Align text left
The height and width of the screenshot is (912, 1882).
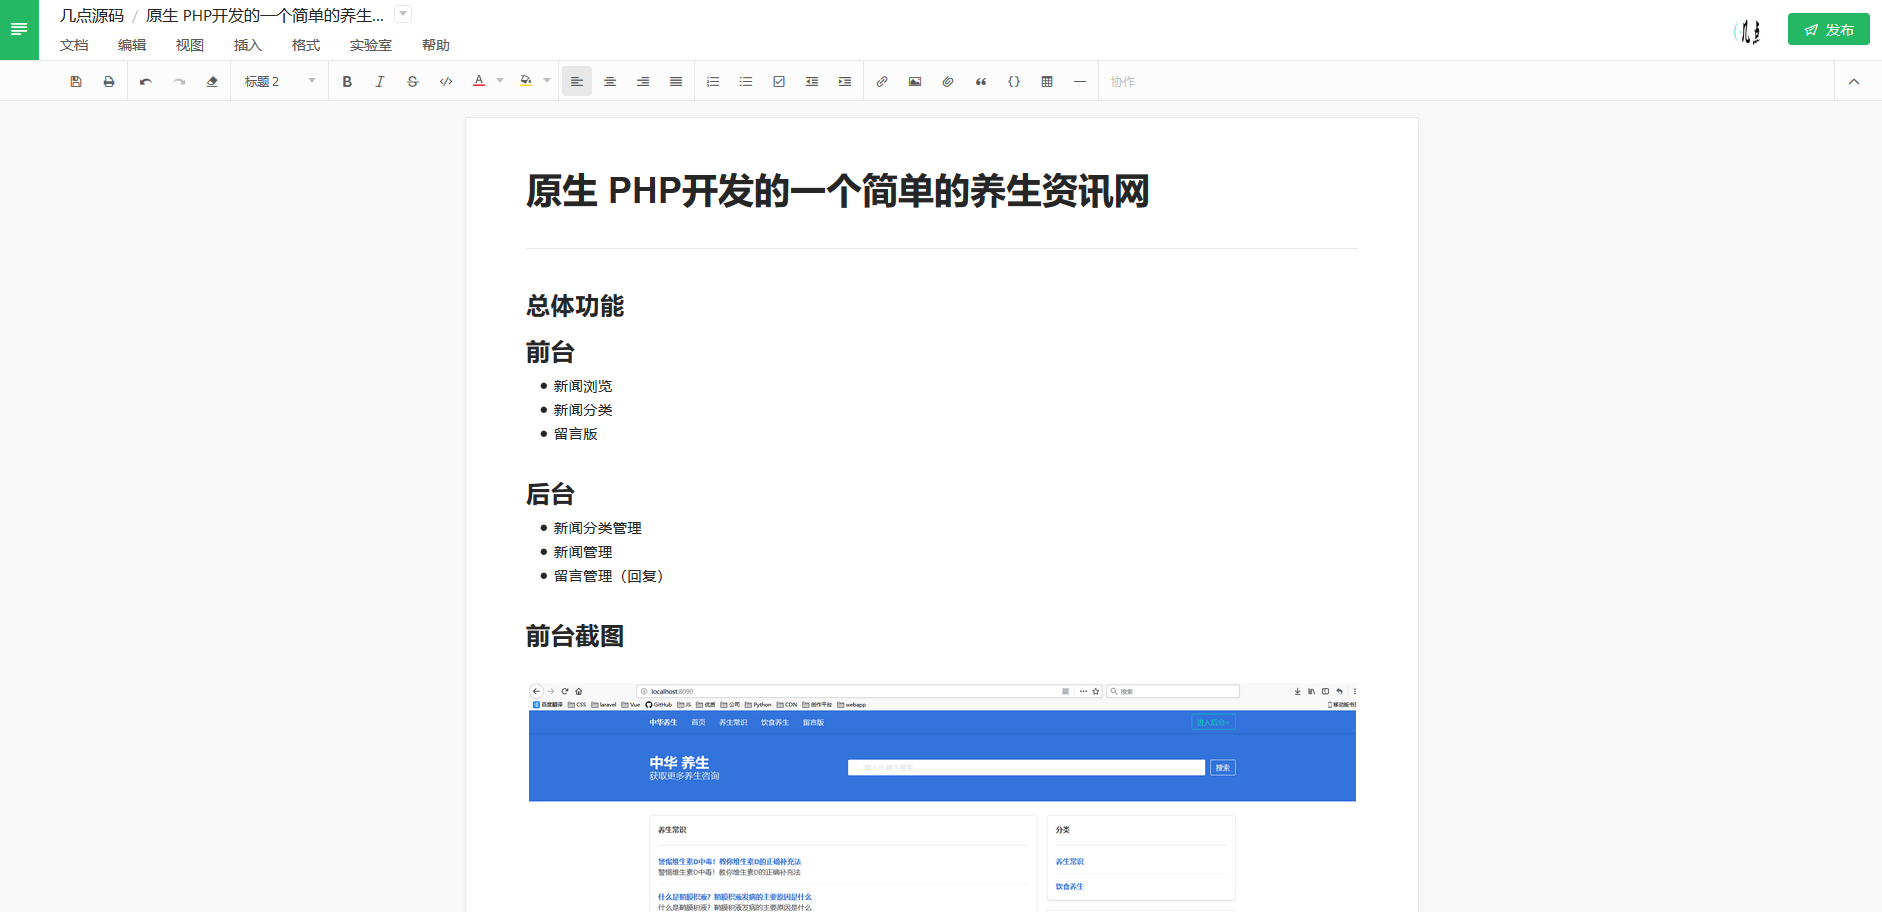point(577,82)
